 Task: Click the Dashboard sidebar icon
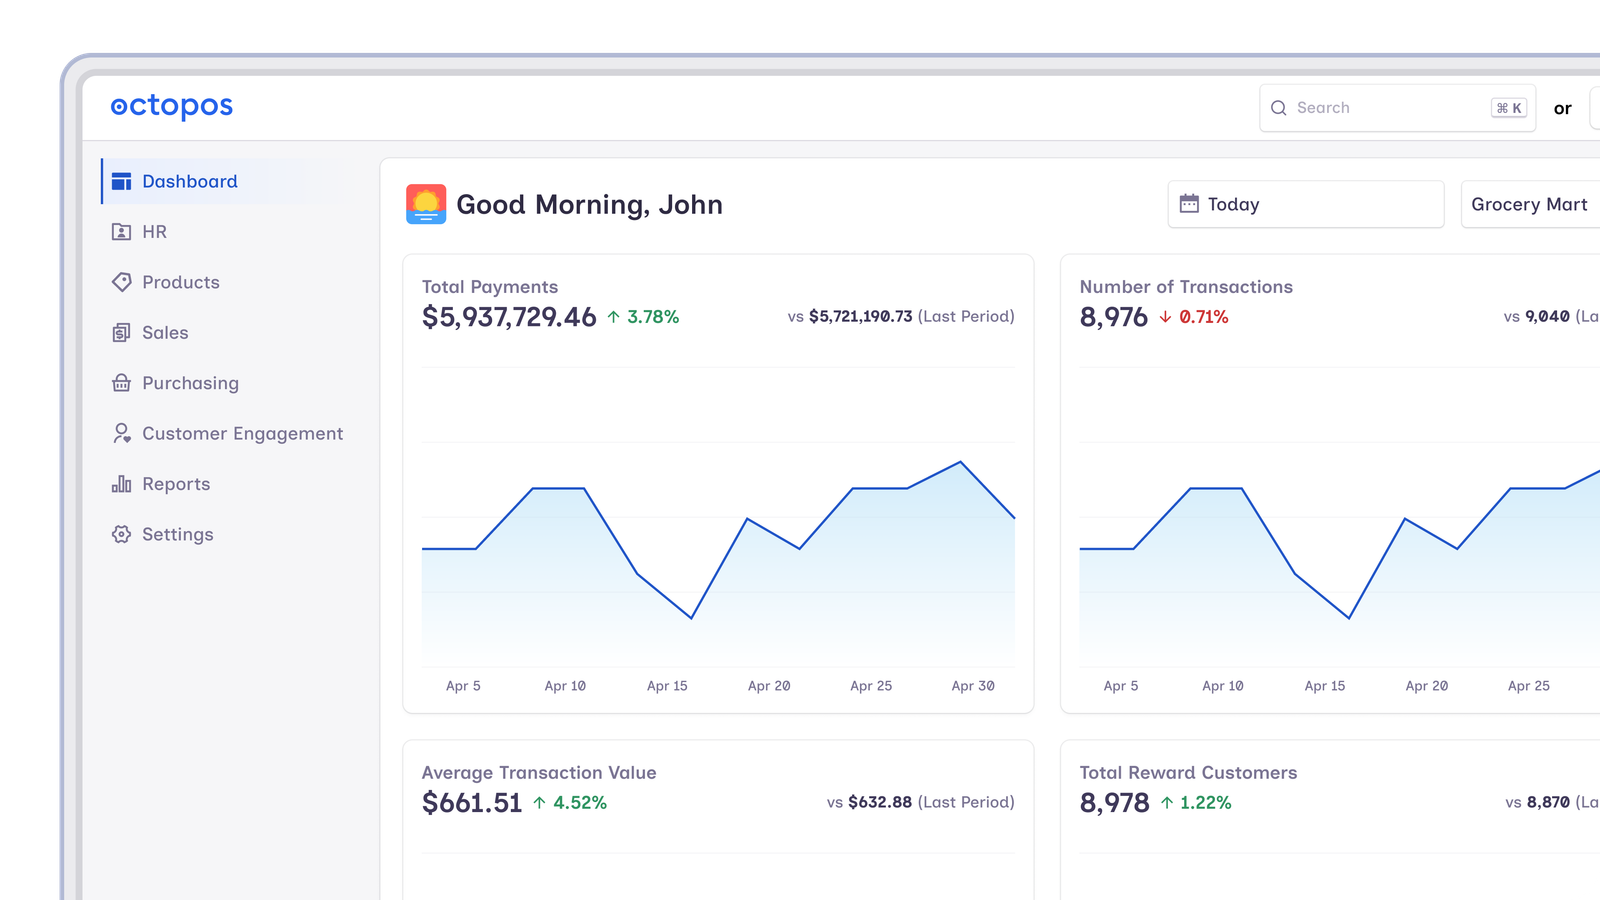pyautogui.click(x=121, y=181)
